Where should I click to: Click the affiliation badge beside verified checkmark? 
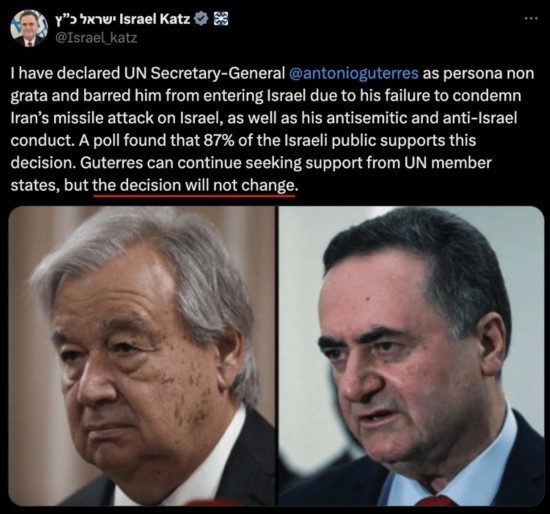coord(221,19)
